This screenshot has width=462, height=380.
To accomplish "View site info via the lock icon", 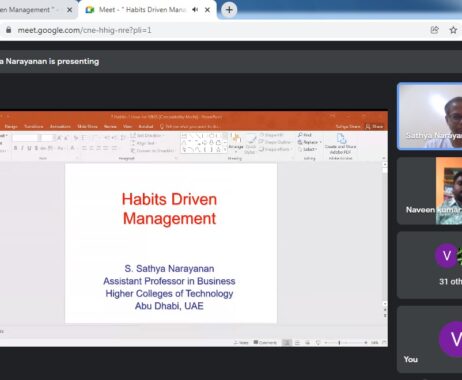I will pyautogui.click(x=9, y=30).
